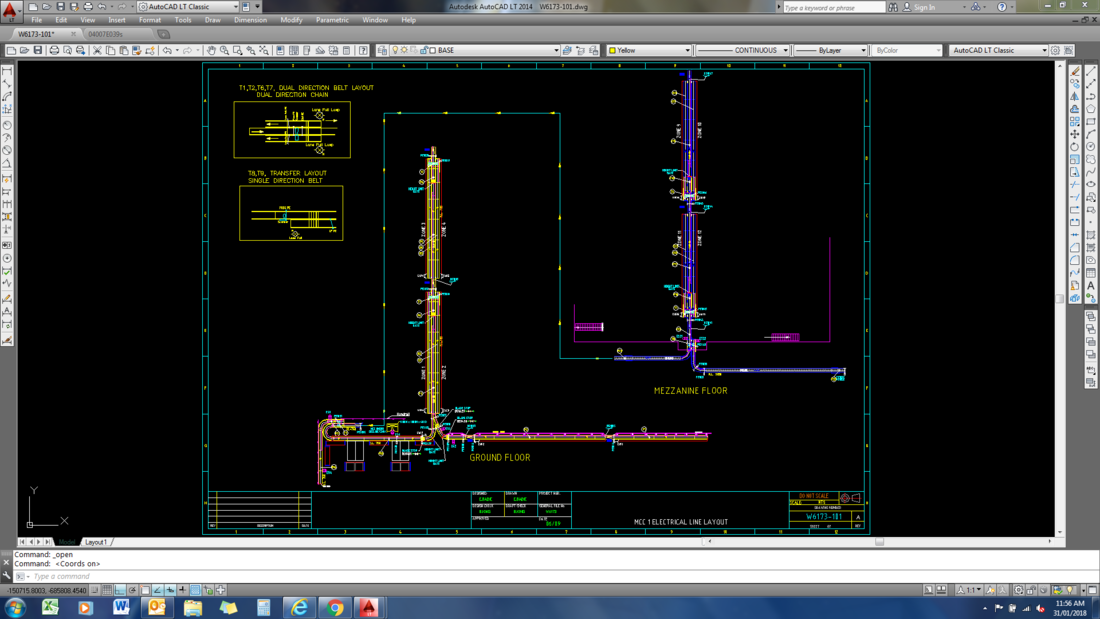The width and height of the screenshot is (1100, 619).
Task: Click the new drawing tab plus icon
Action: point(163,34)
